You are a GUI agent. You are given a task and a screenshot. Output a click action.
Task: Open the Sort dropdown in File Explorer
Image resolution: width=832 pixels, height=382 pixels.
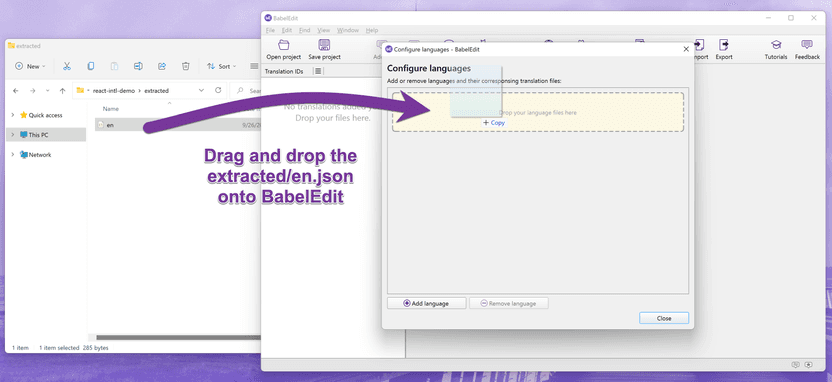coord(221,66)
